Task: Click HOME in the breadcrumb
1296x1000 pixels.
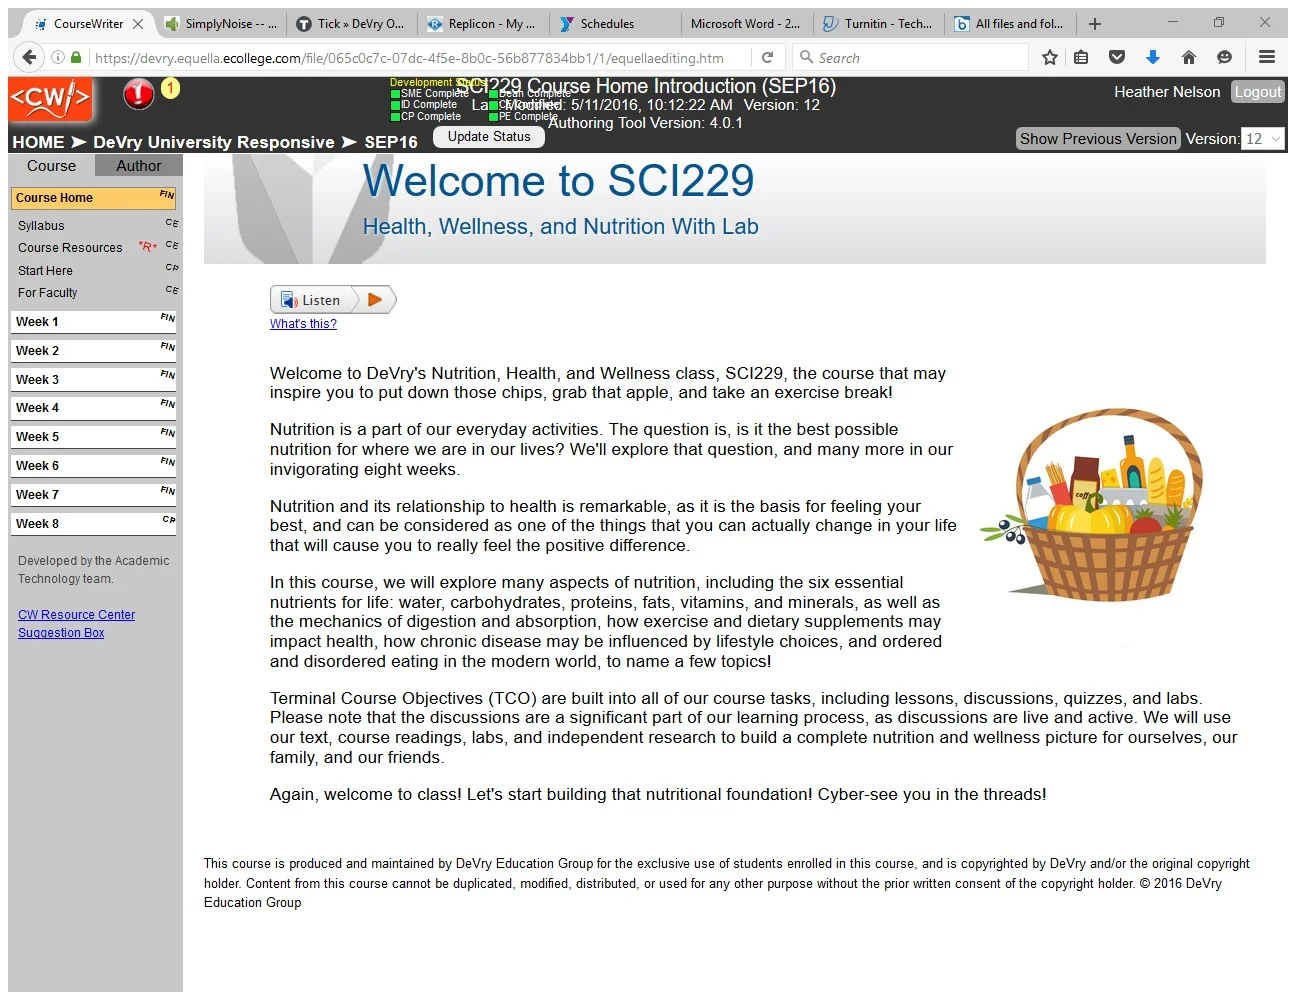Action: [38, 142]
